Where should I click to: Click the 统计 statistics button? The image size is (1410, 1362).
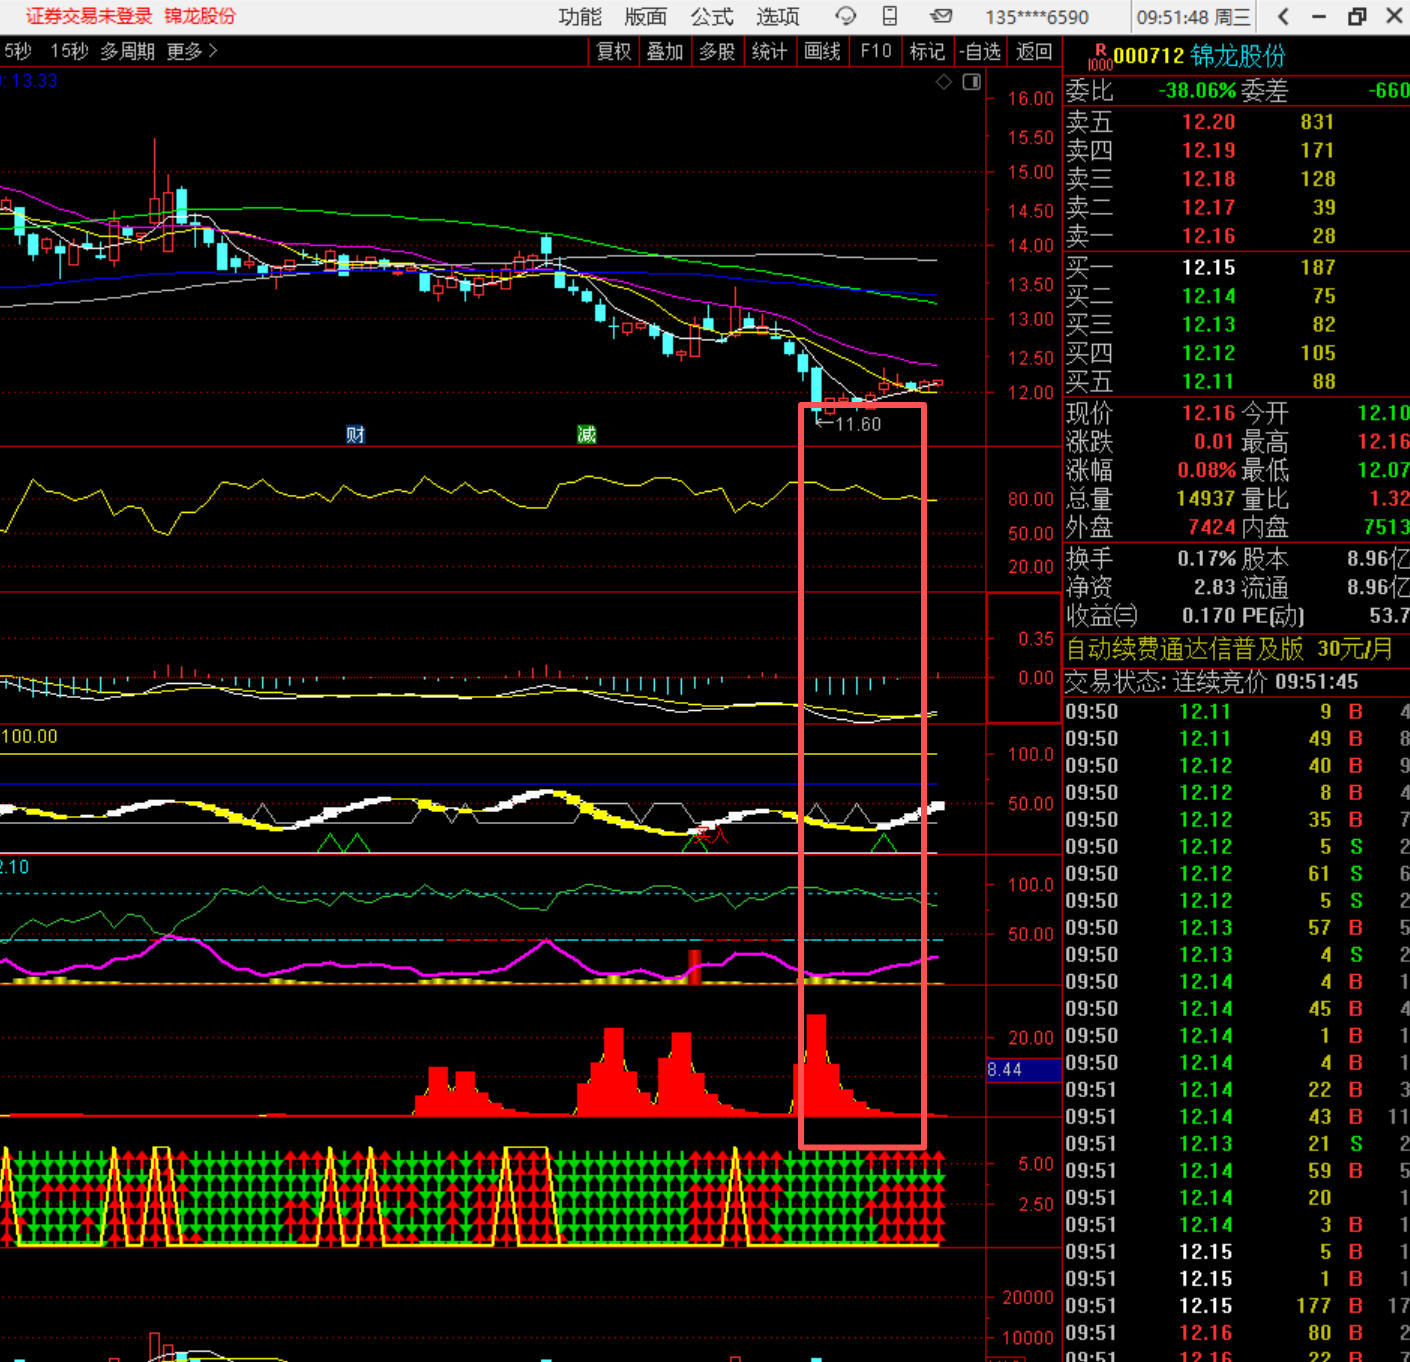point(769,51)
